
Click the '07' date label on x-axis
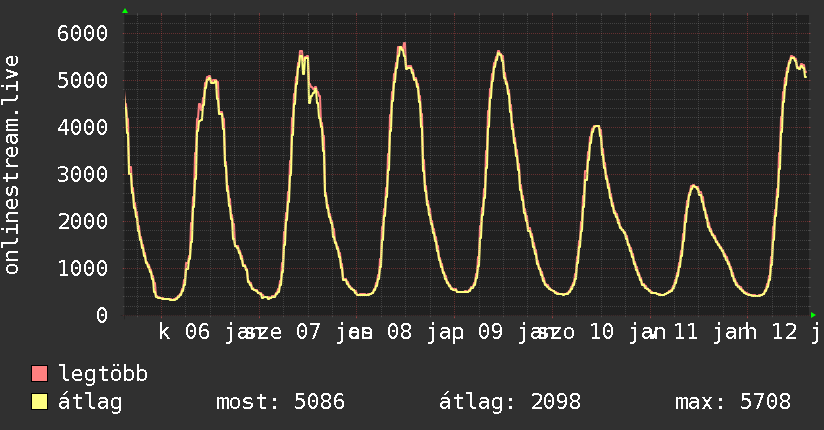point(308,332)
